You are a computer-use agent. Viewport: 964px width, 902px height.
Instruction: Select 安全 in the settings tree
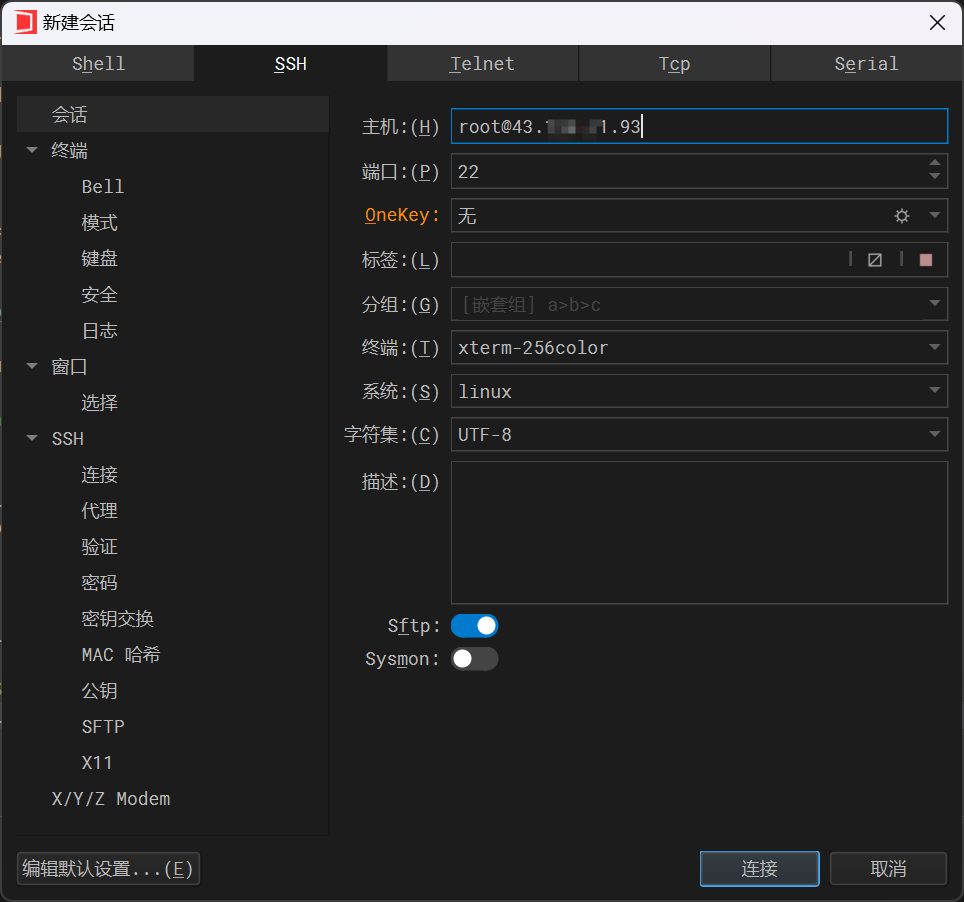click(99, 295)
